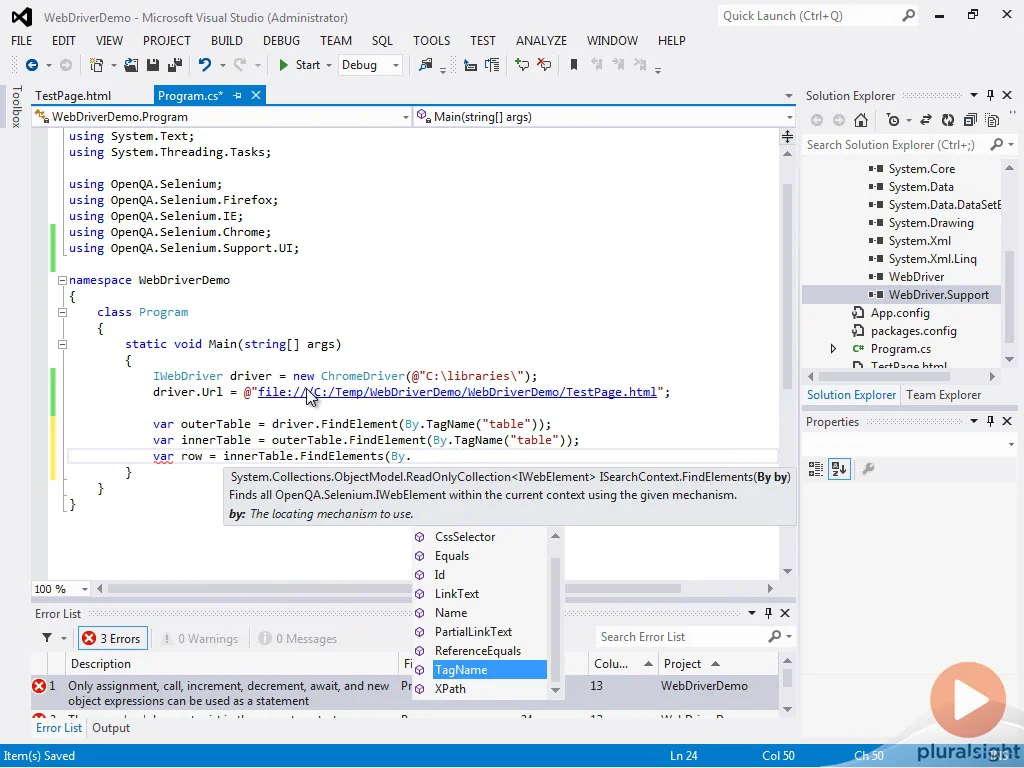
Task: Click the Comment selected lines icon
Action: pyautogui.click(x=522, y=65)
